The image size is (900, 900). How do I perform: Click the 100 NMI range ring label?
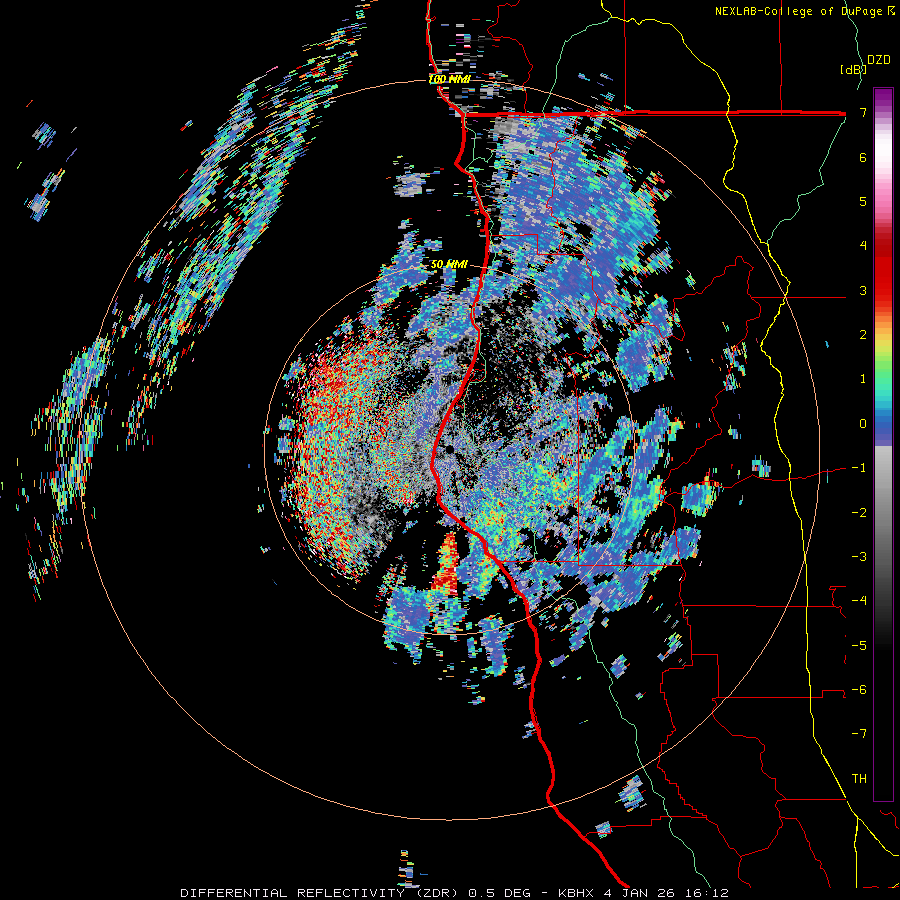tap(449, 79)
